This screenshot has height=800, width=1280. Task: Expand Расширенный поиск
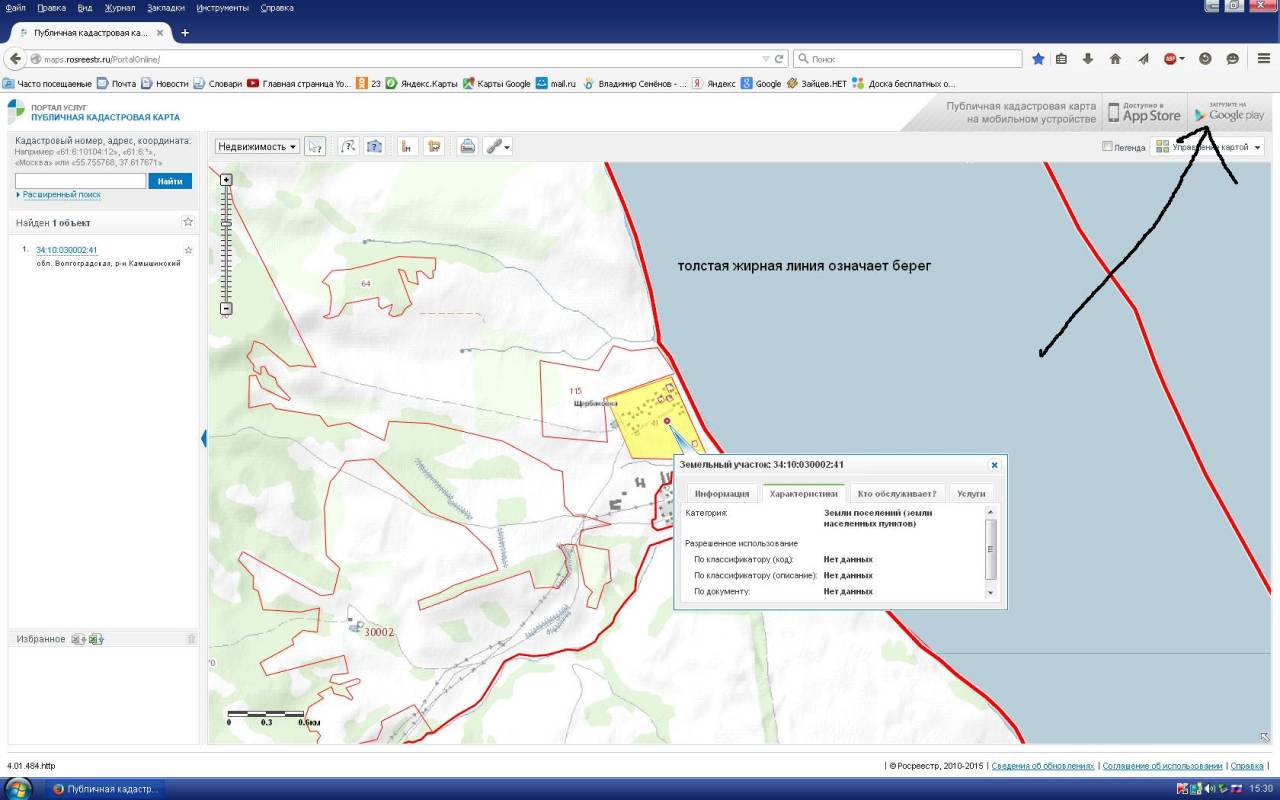tap(62, 195)
